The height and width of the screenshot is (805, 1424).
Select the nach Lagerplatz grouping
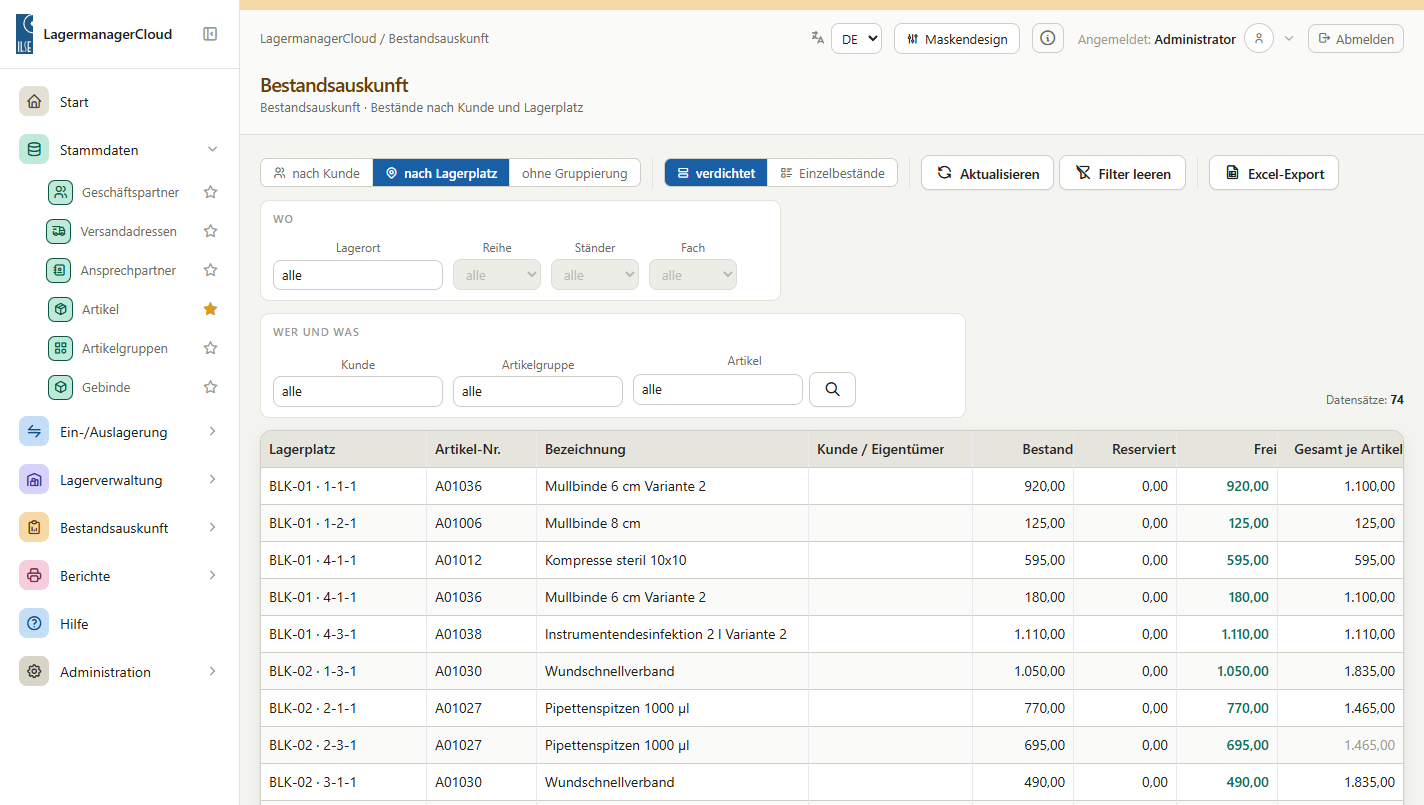(441, 173)
